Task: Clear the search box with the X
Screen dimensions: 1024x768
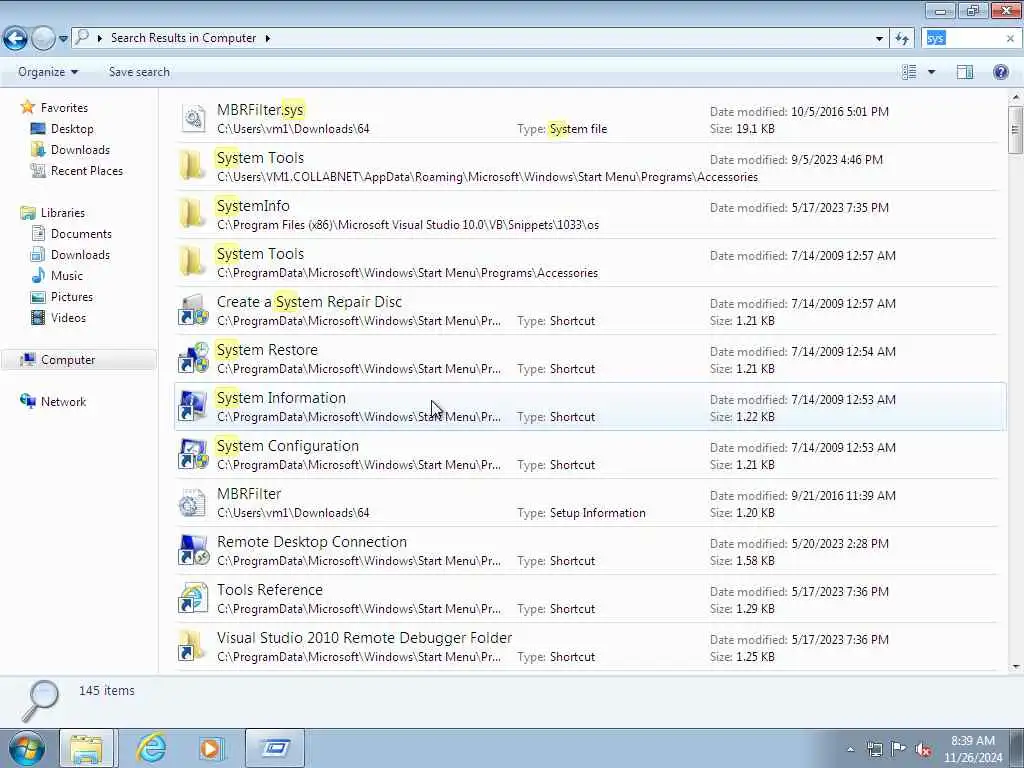Action: point(1010,39)
